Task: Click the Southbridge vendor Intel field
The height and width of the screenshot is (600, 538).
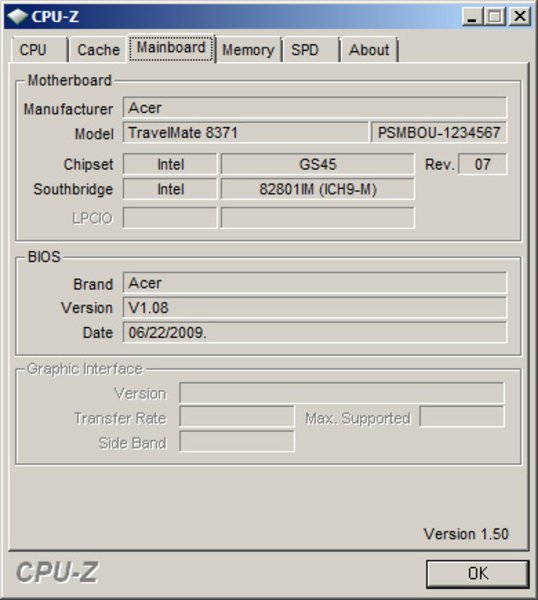Action: pos(170,189)
